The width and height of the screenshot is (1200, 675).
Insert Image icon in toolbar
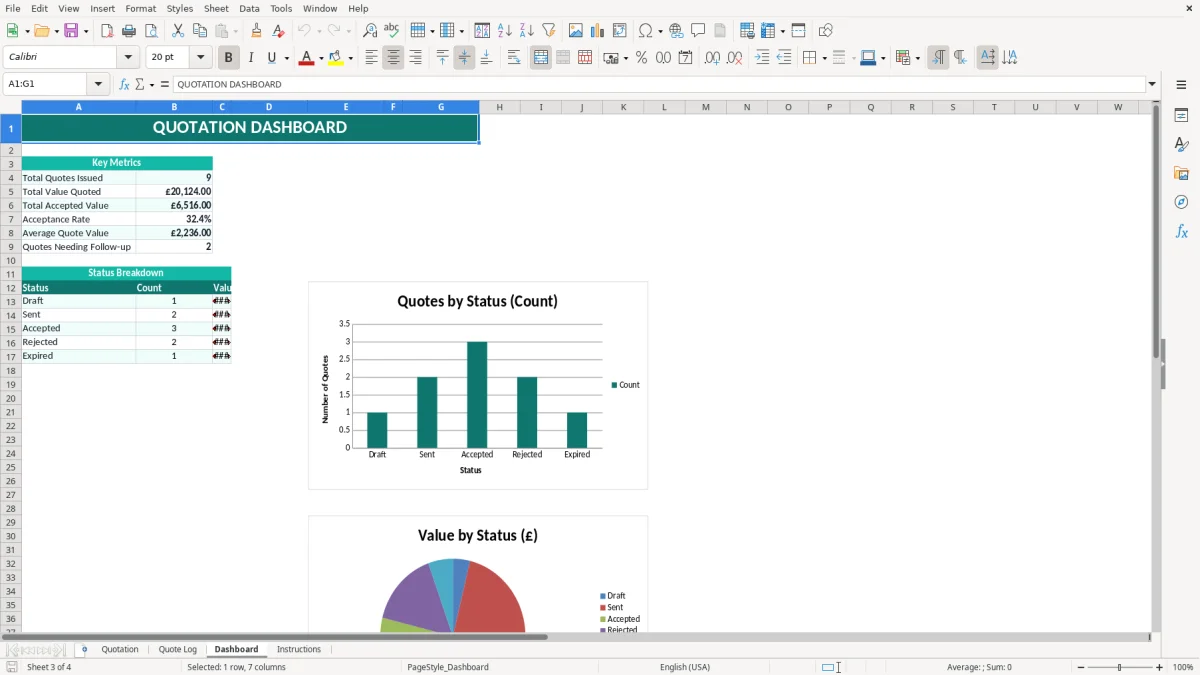576,31
